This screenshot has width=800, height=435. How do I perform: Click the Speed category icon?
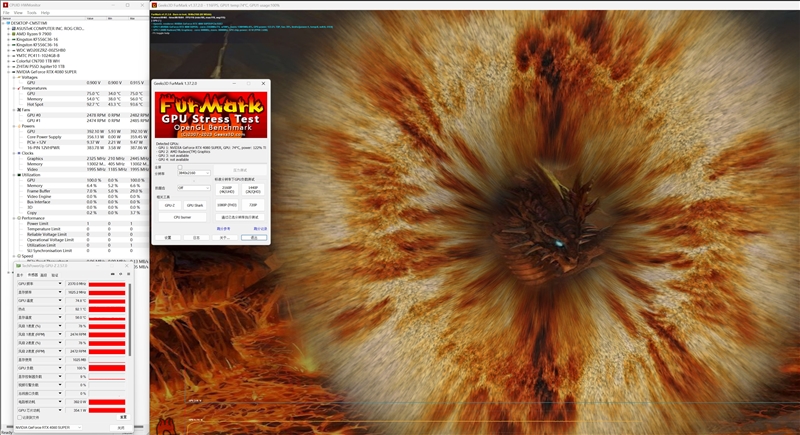19,256
